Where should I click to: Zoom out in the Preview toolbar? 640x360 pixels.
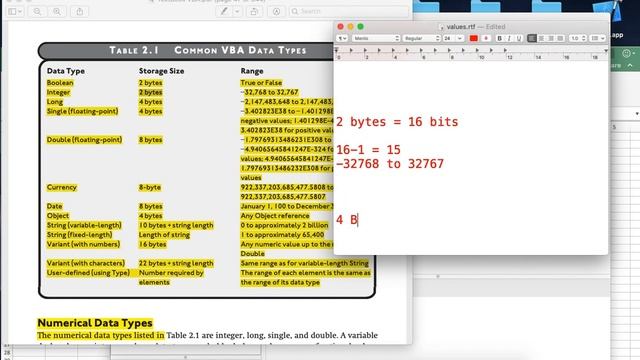[x=37, y=11]
